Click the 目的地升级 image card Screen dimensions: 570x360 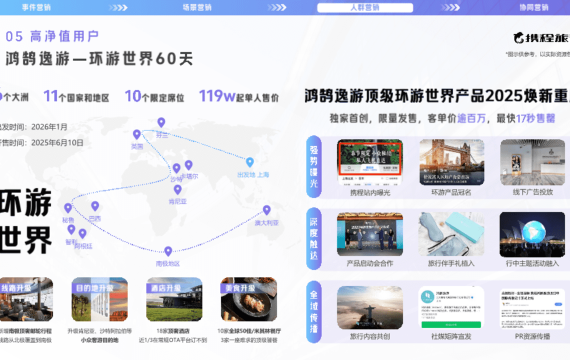(100, 299)
